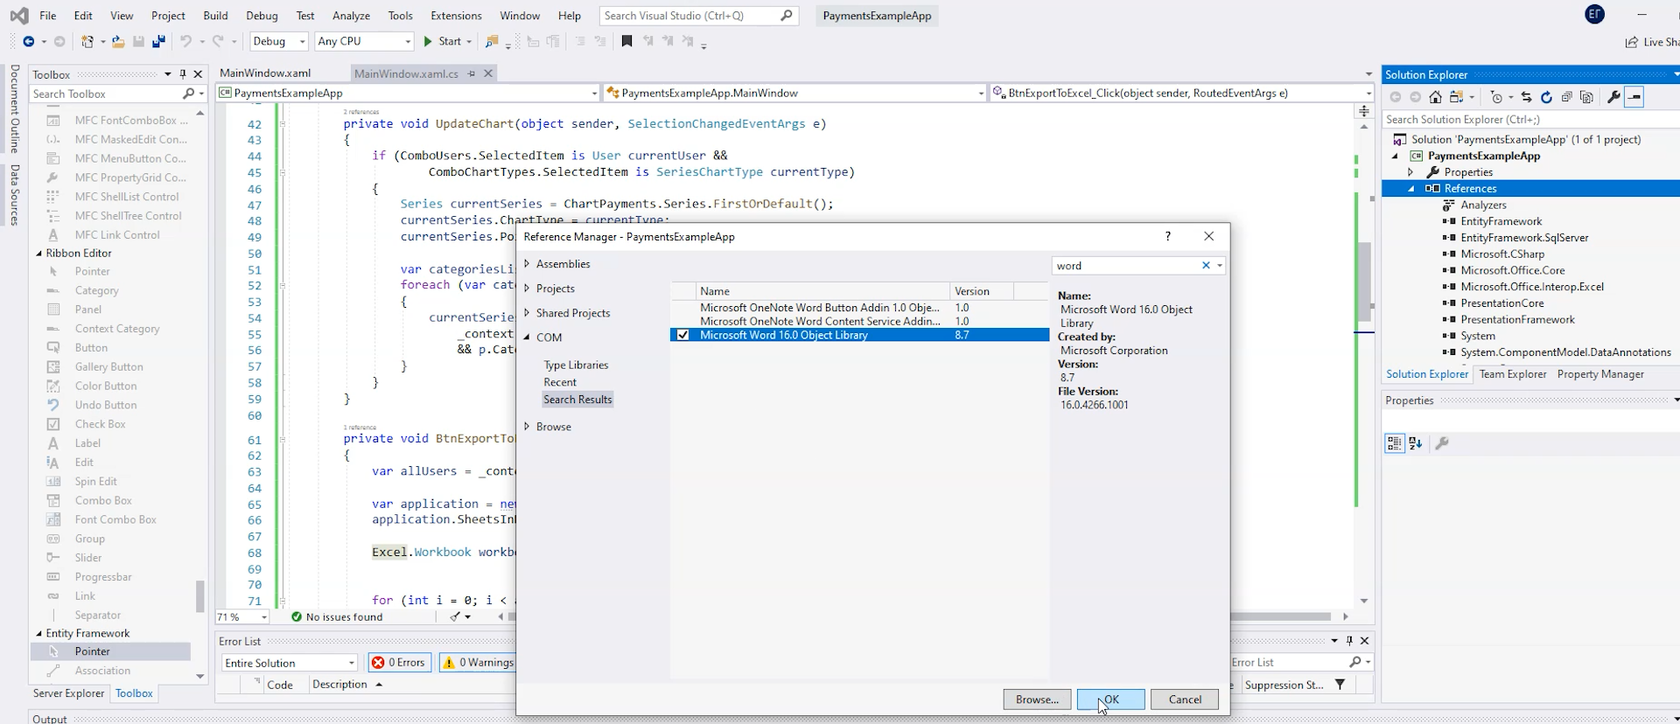Toggle the 0 Warnings filter in Error List
Viewport: 1680px width, 724px height.
click(x=478, y=662)
